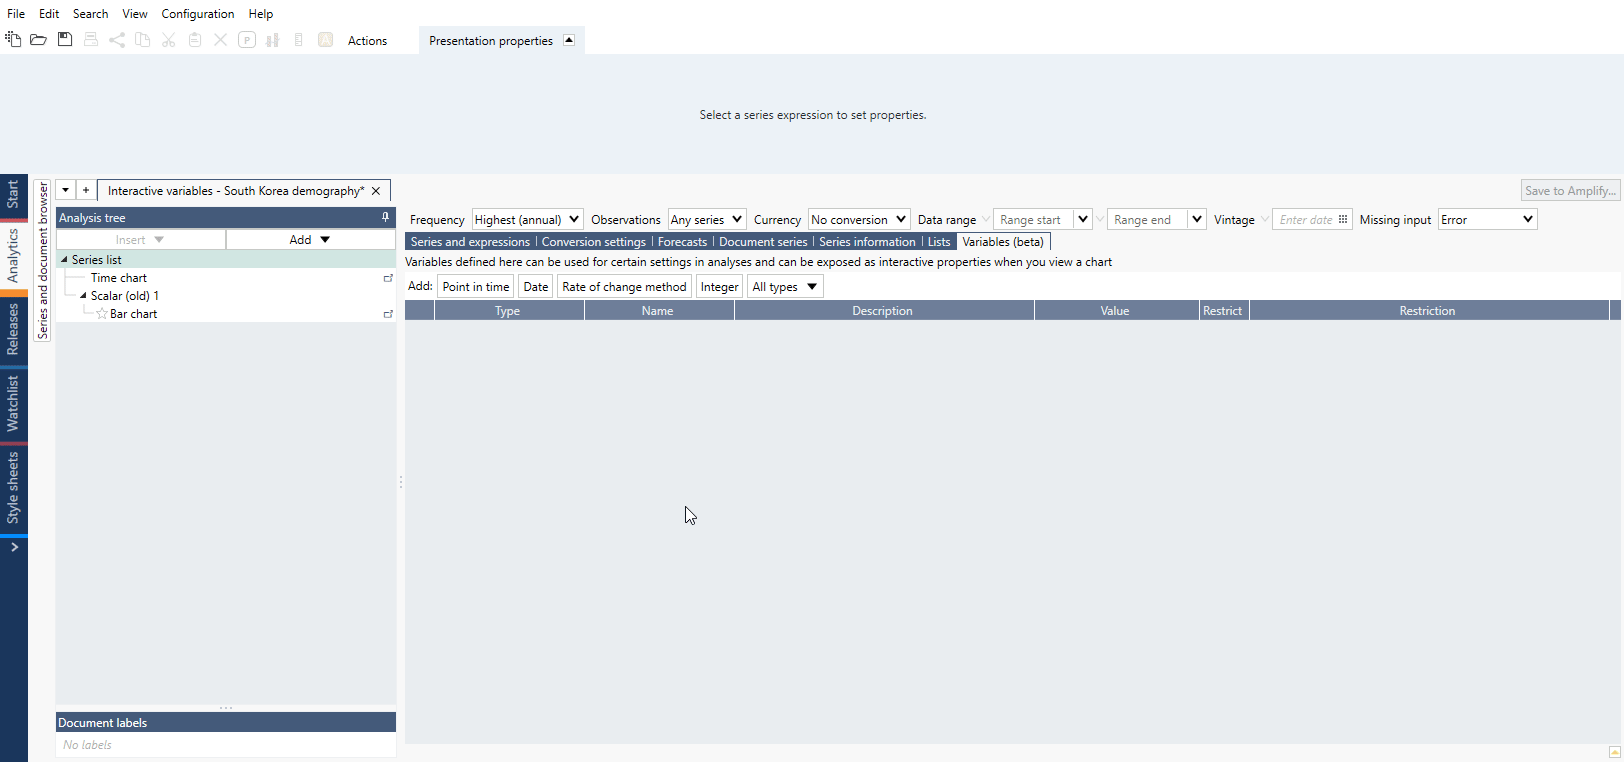
Task: Toggle the Vintage dropdown arrow
Action: click(1264, 219)
